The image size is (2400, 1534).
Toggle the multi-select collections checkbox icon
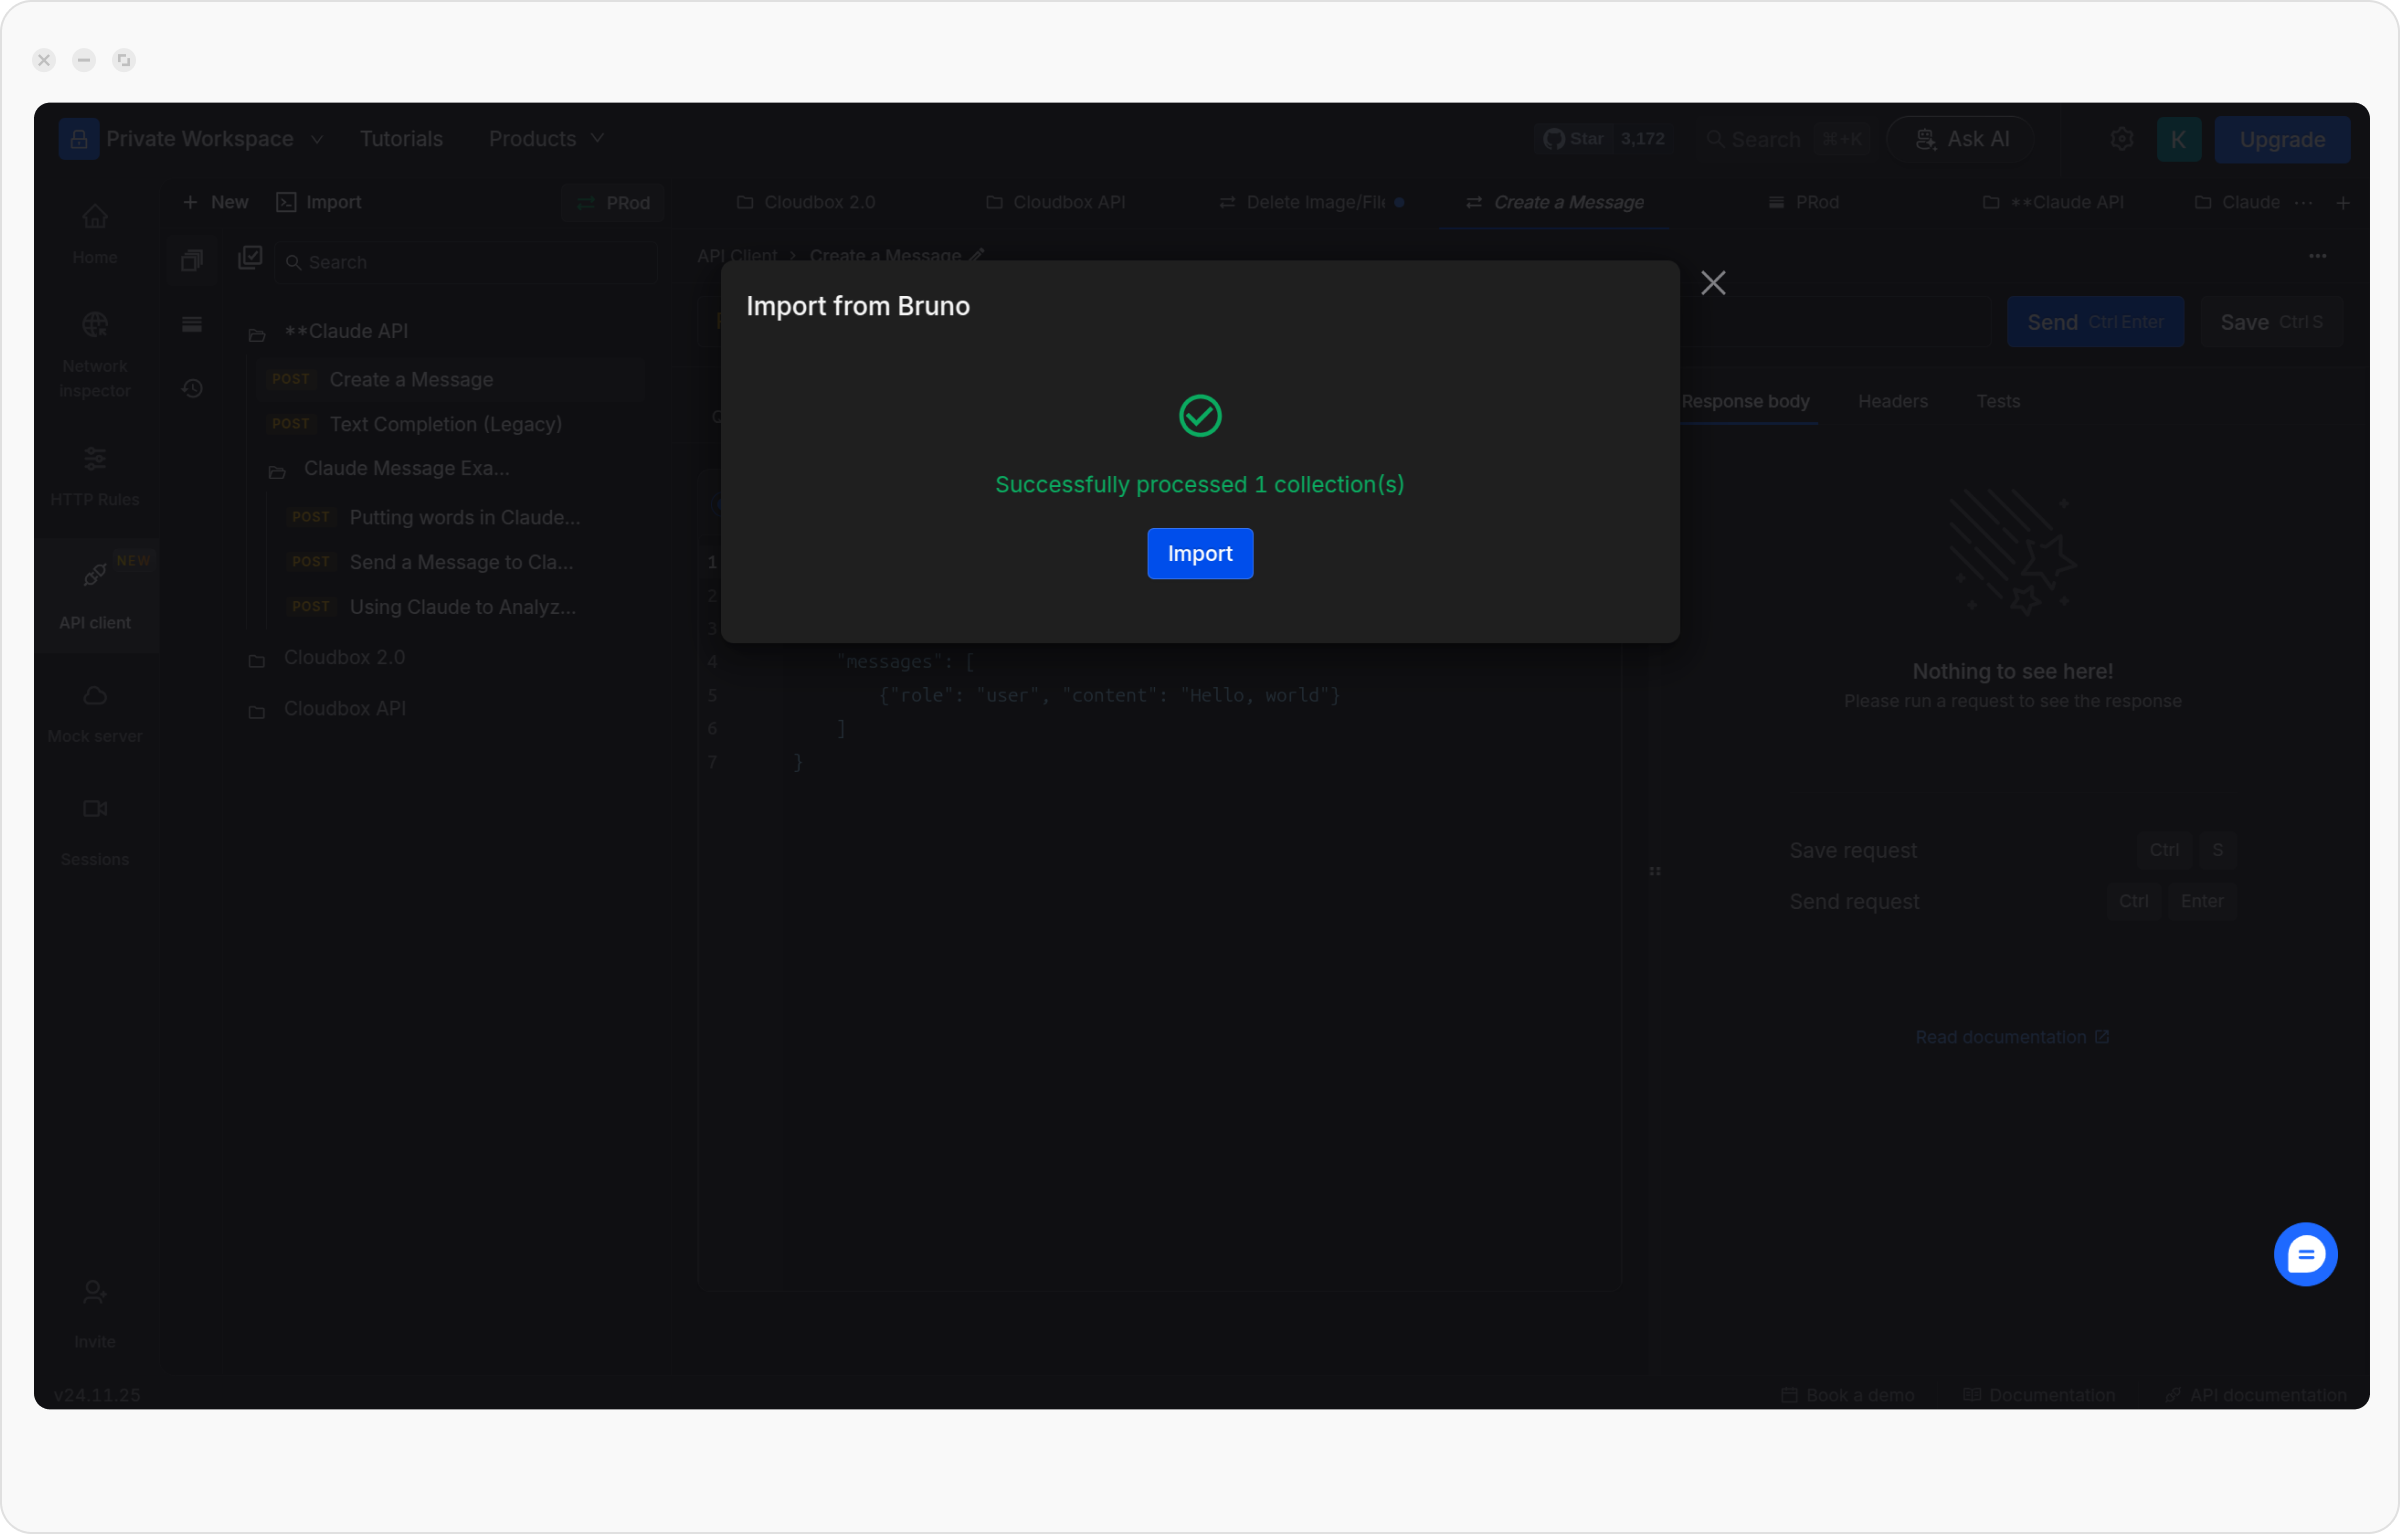(x=250, y=258)
